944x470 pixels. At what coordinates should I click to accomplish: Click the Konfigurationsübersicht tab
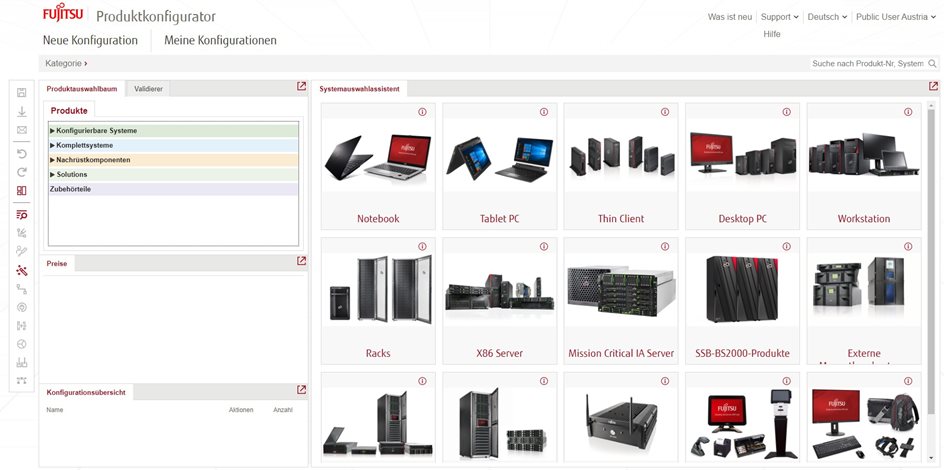pyautogui.click(x=86, y=392)
